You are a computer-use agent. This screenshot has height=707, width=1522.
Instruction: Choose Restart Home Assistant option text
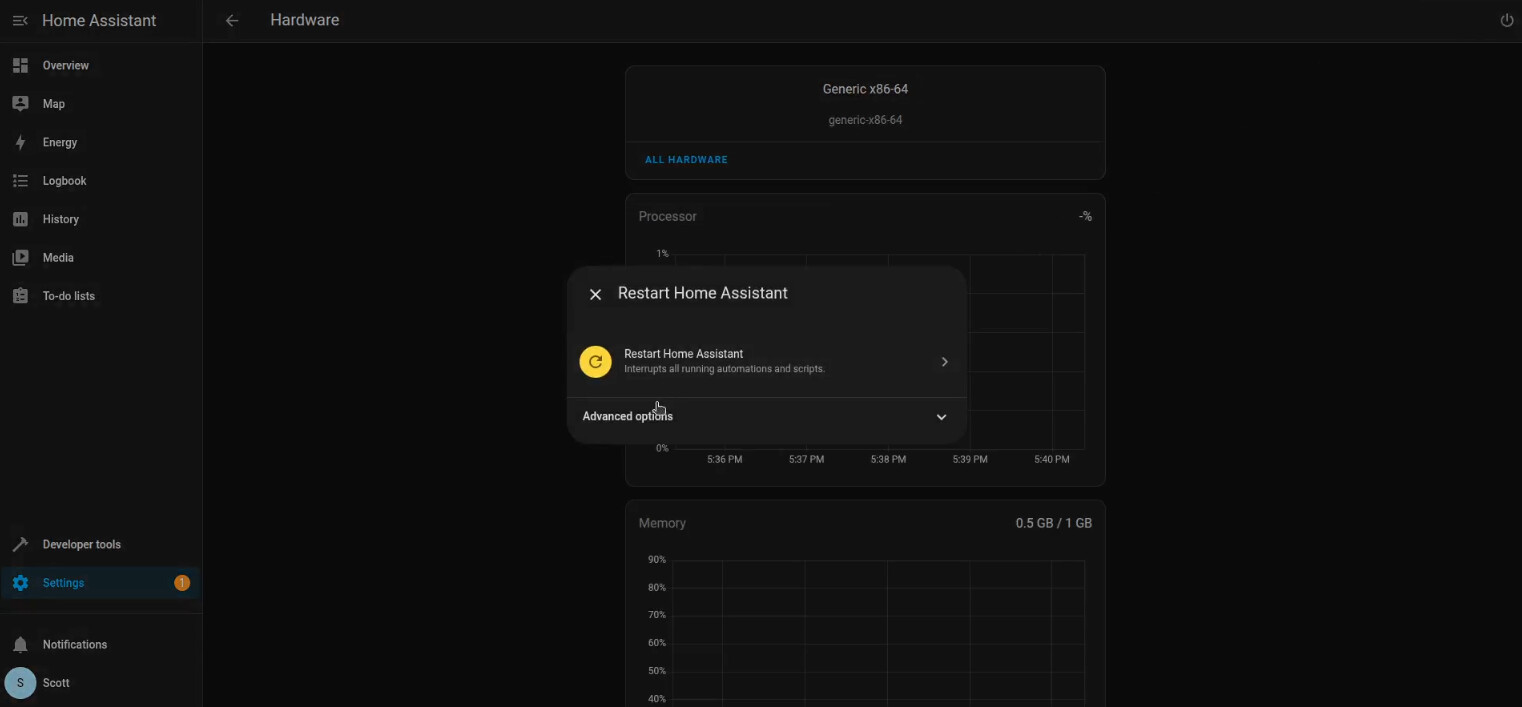[684, 354]
